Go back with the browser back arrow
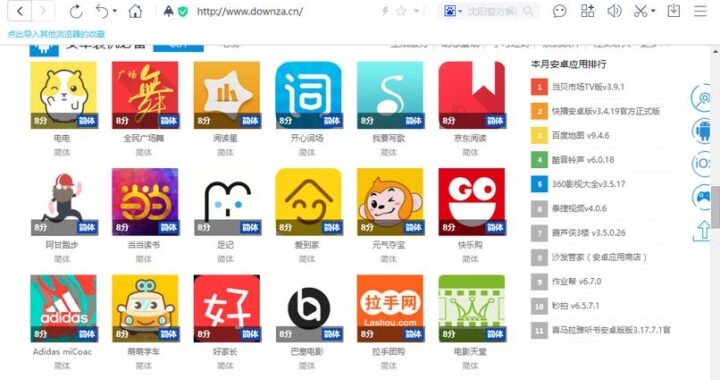Viewport: 720px width, 380px height. click(20, 11)
